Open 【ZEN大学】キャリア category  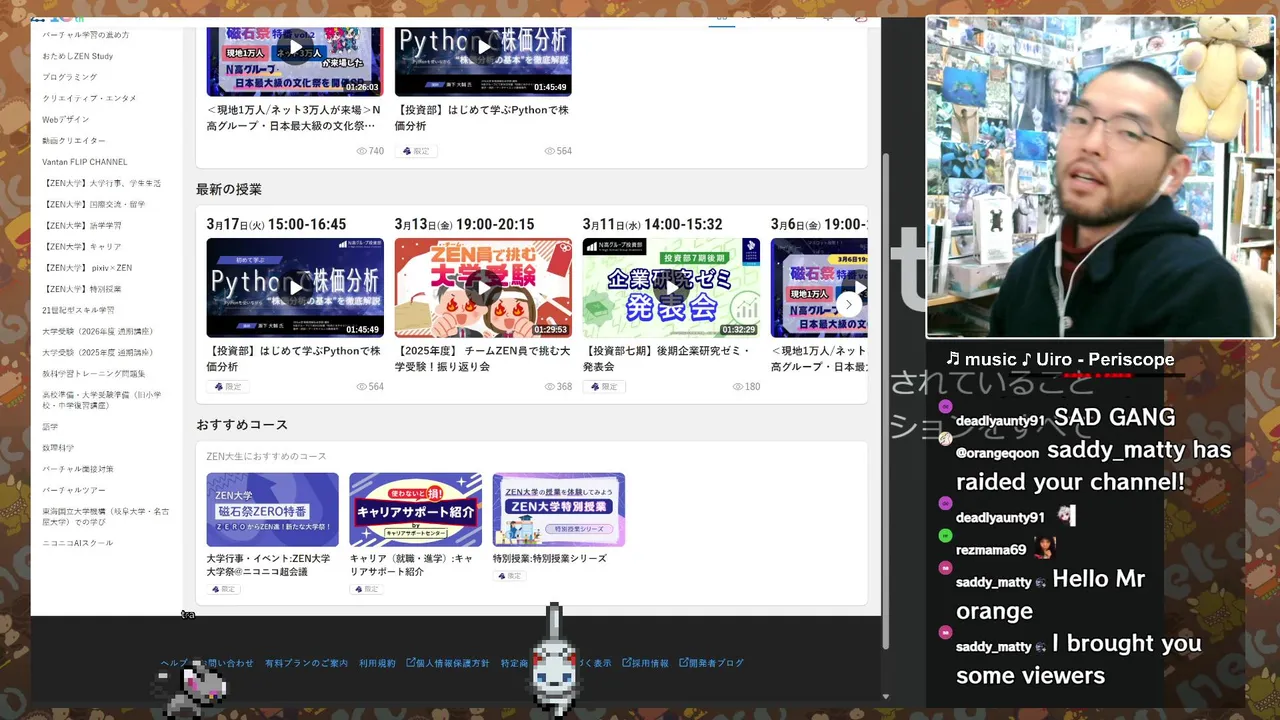pos(82,247)
